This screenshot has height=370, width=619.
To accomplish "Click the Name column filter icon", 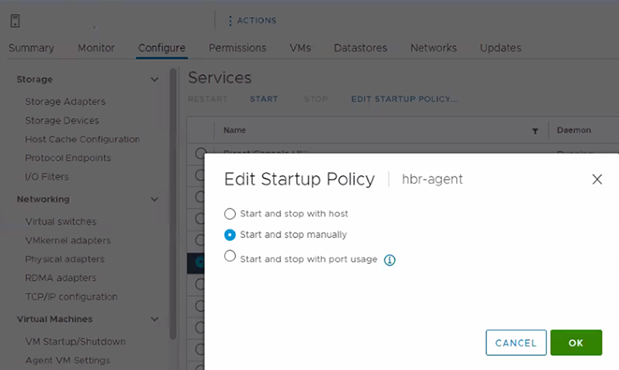I will pyautogui.click(x=535, y=131).
